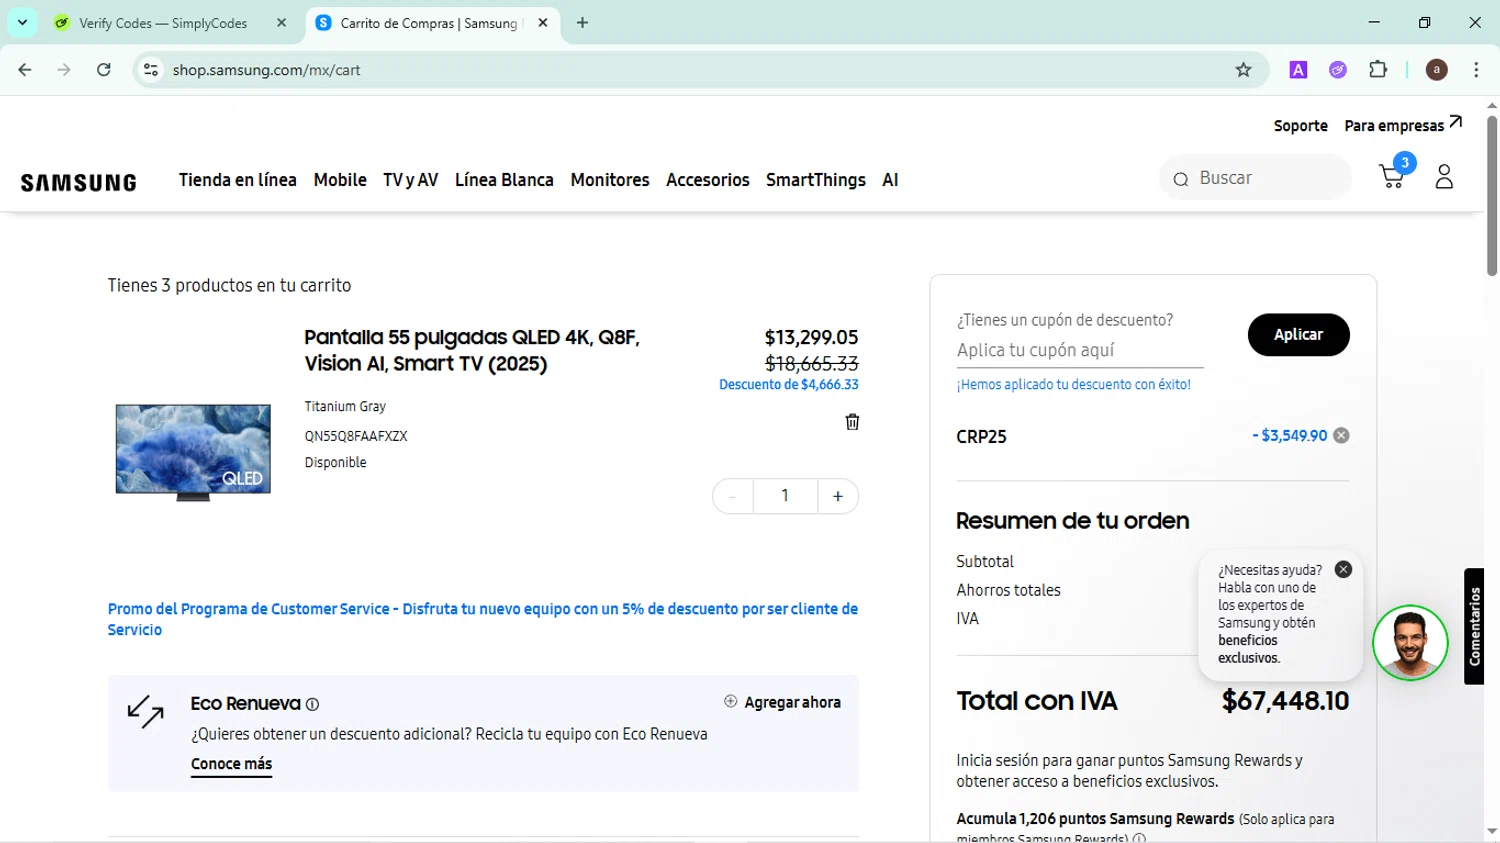Open the shopping cart icon
Viewport: 1500px width, 843px height.
click(x=1392, y=176)
